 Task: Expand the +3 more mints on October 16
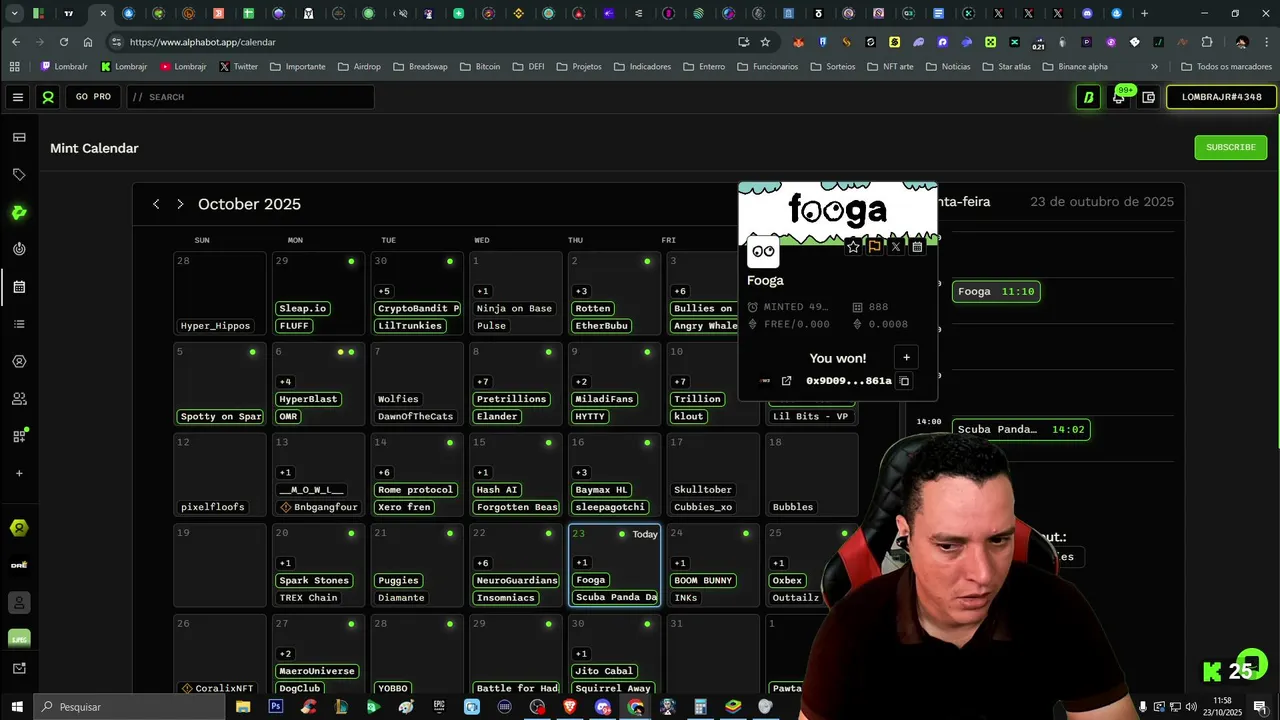581,473
